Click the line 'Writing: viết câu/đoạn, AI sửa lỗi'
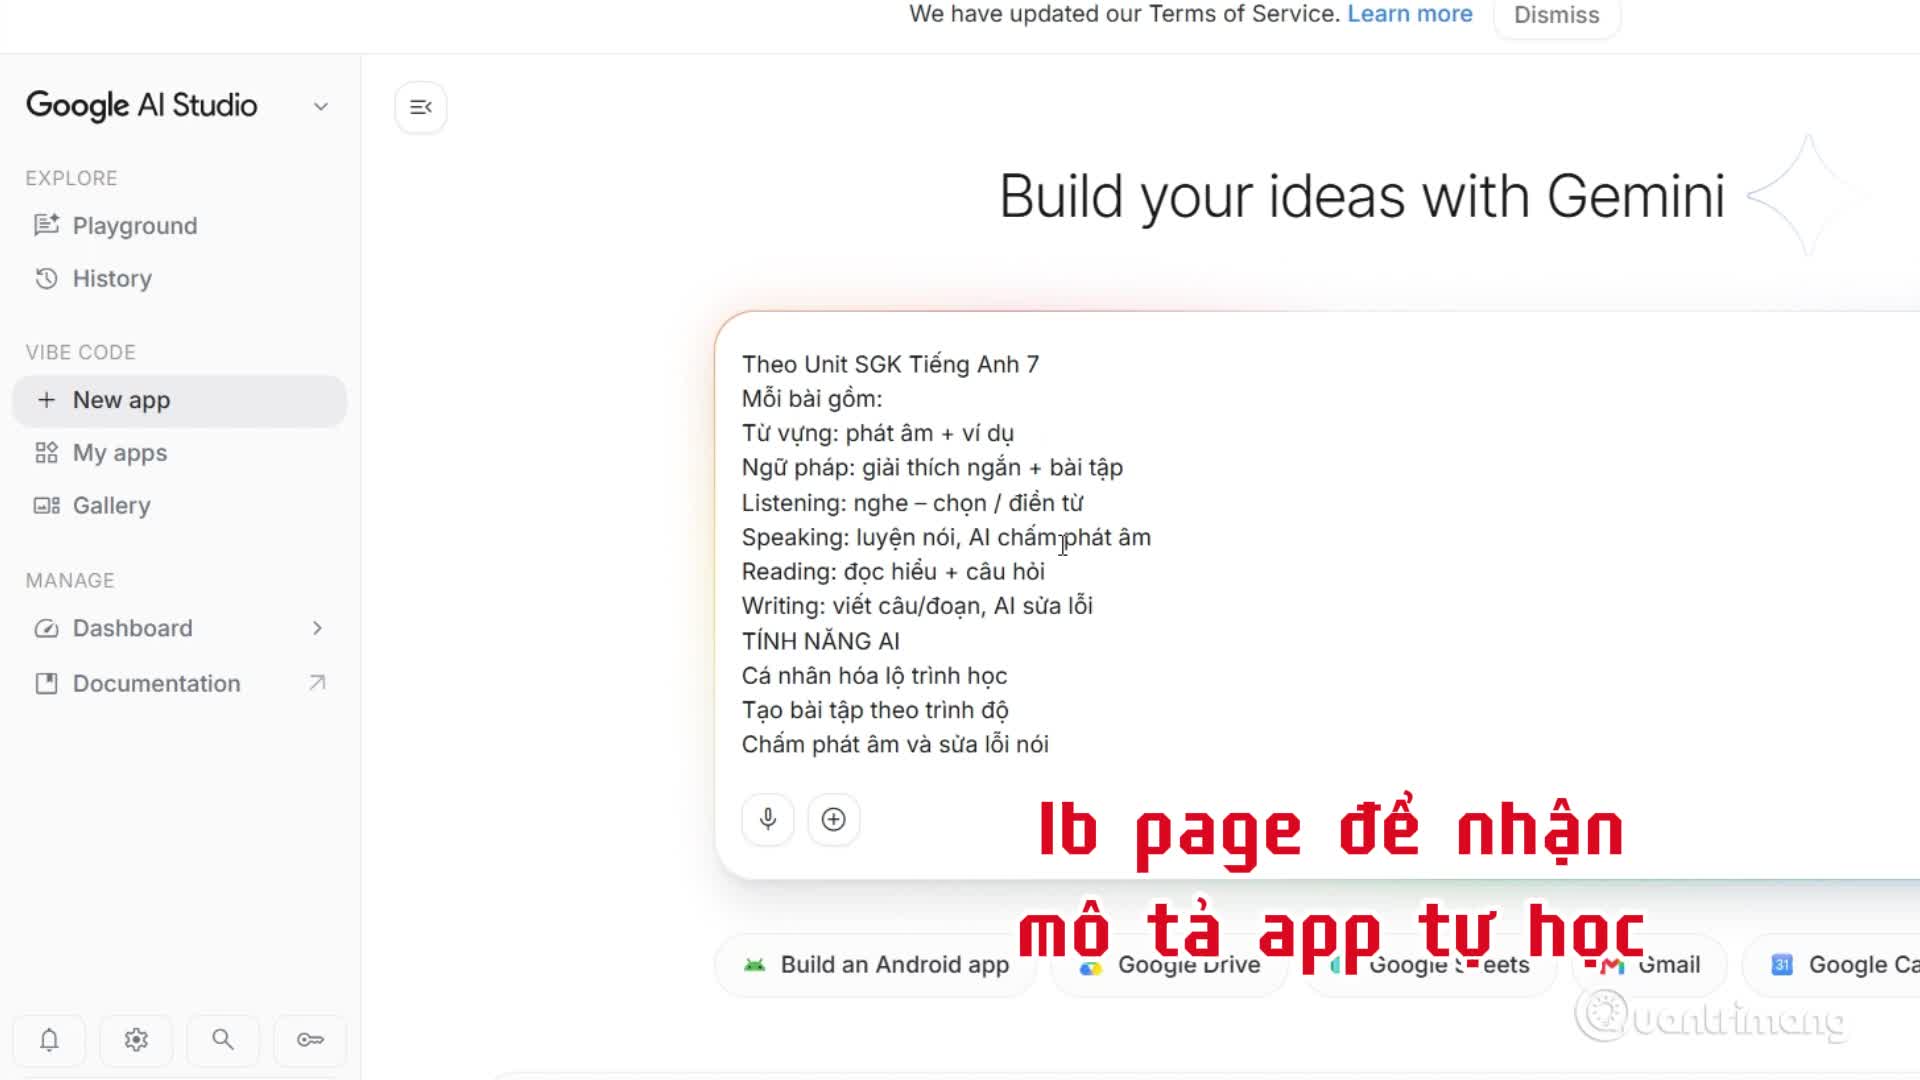1920x1080 pixels. [x=917, y=606]
